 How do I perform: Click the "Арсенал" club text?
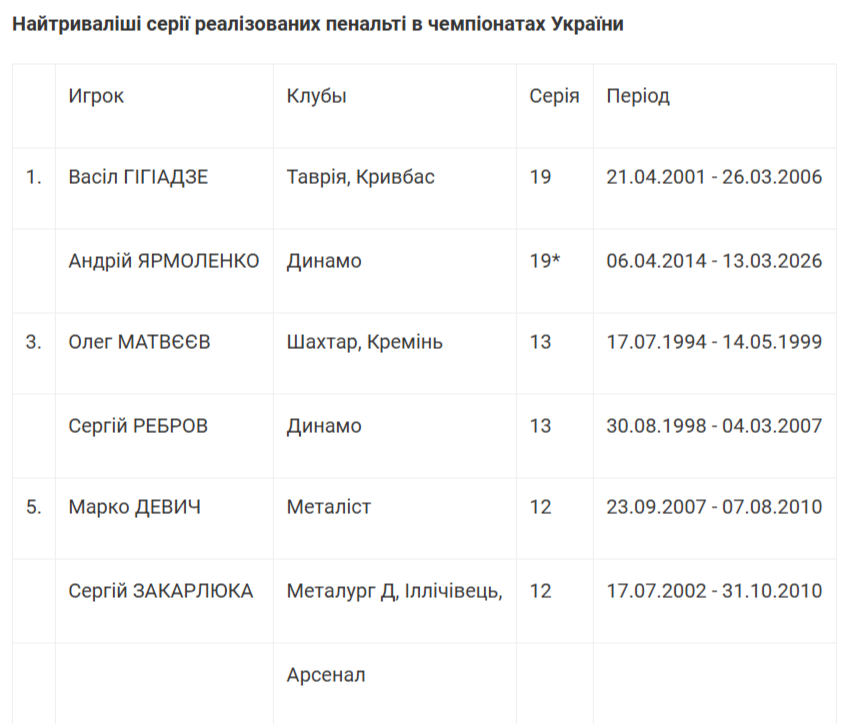pos(326,675)
